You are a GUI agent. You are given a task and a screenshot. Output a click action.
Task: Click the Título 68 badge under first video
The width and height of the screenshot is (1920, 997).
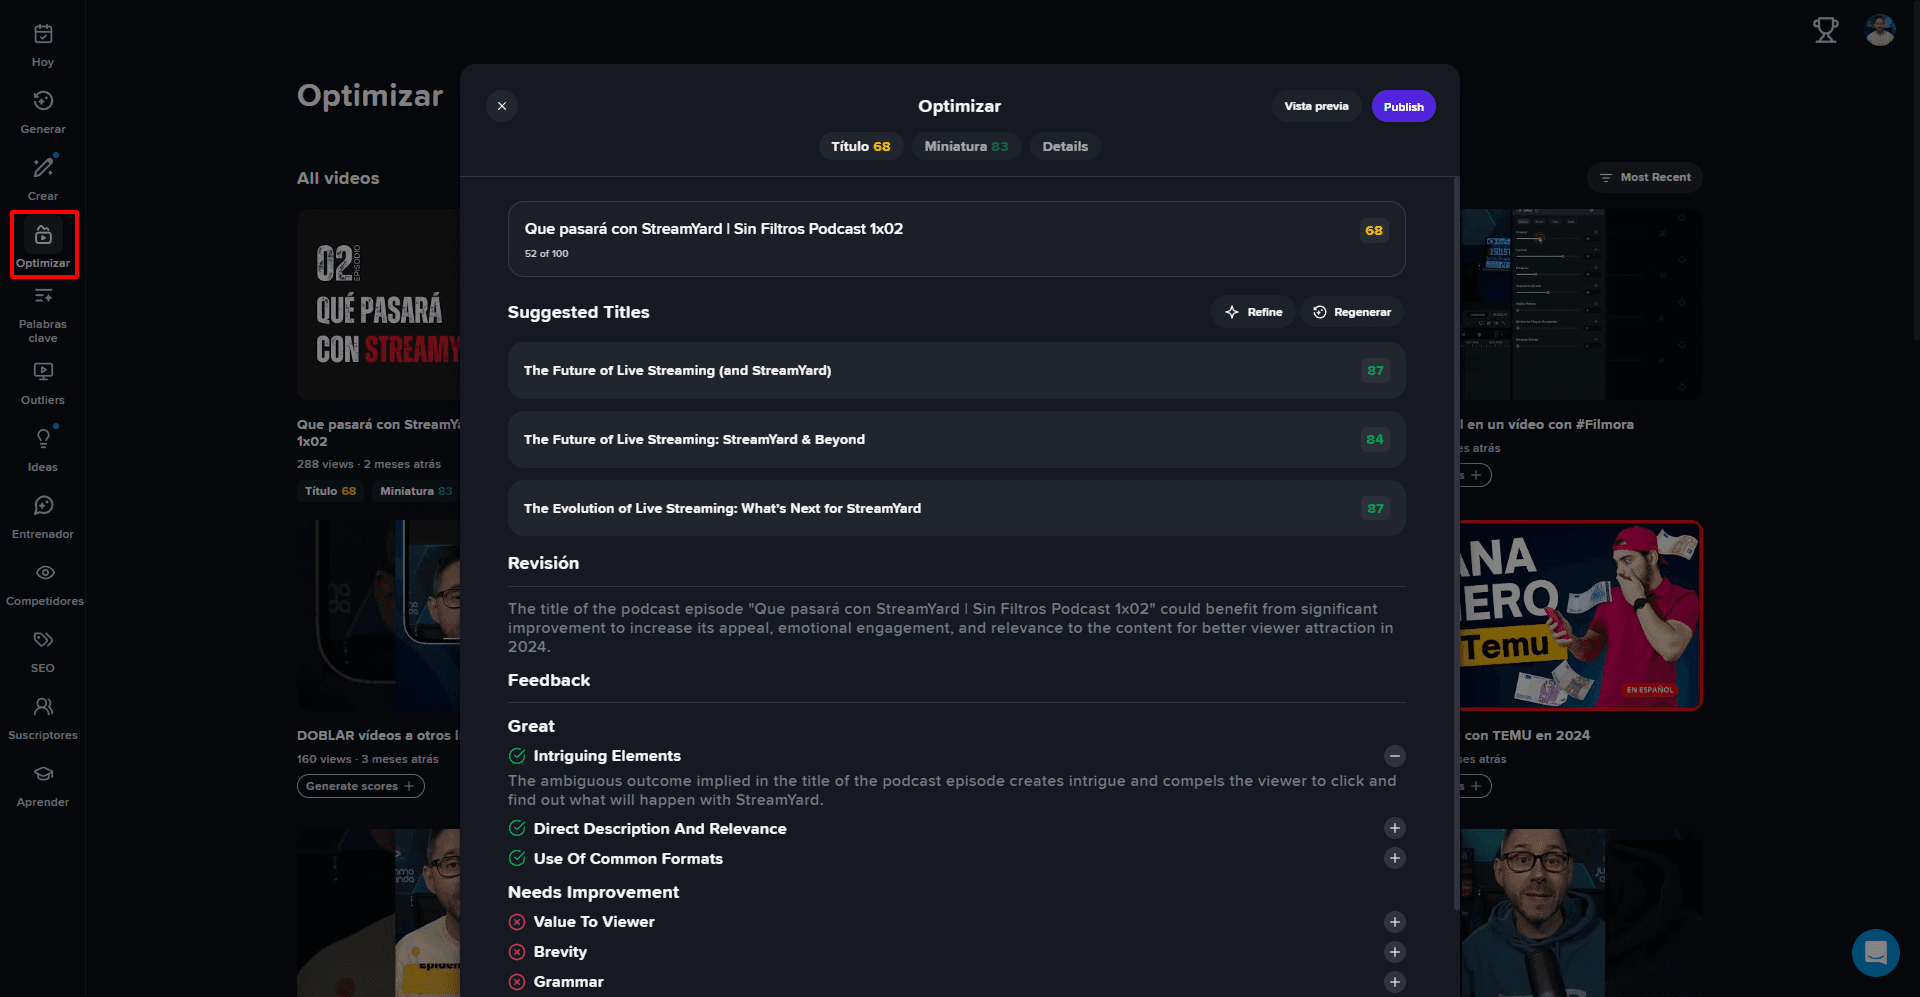click(x=330, y=491)
